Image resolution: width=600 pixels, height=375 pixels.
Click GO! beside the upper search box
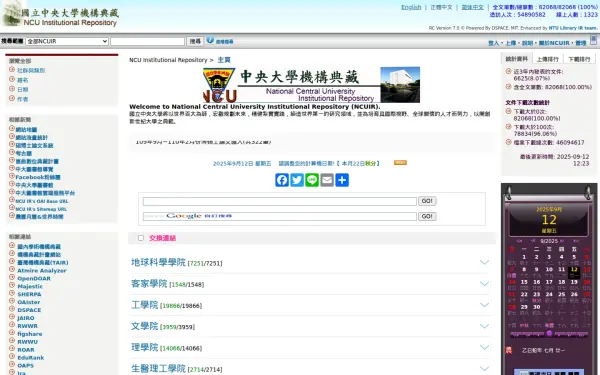point(427,201)
